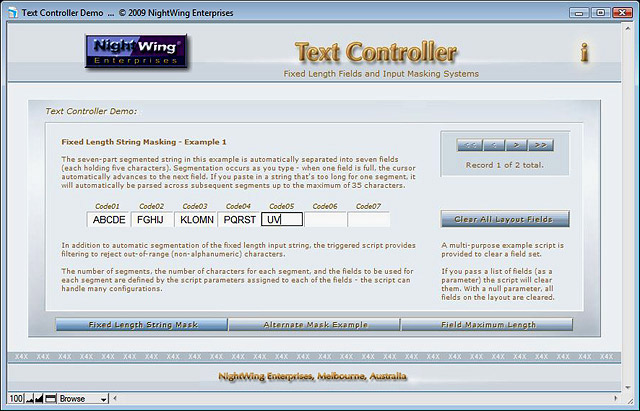
Task: Minimize the Text Controller Demo window
Action: pos(579,13)
